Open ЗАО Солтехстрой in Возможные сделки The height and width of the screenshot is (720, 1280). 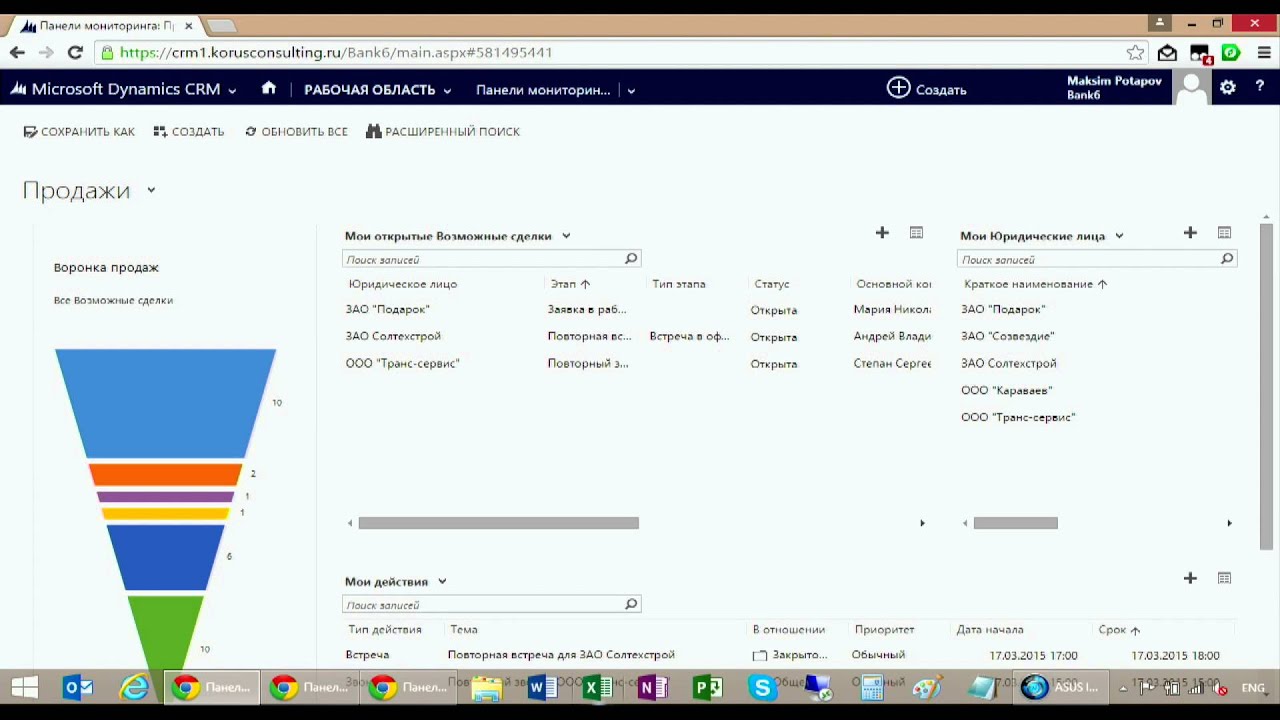pos(393,336)
